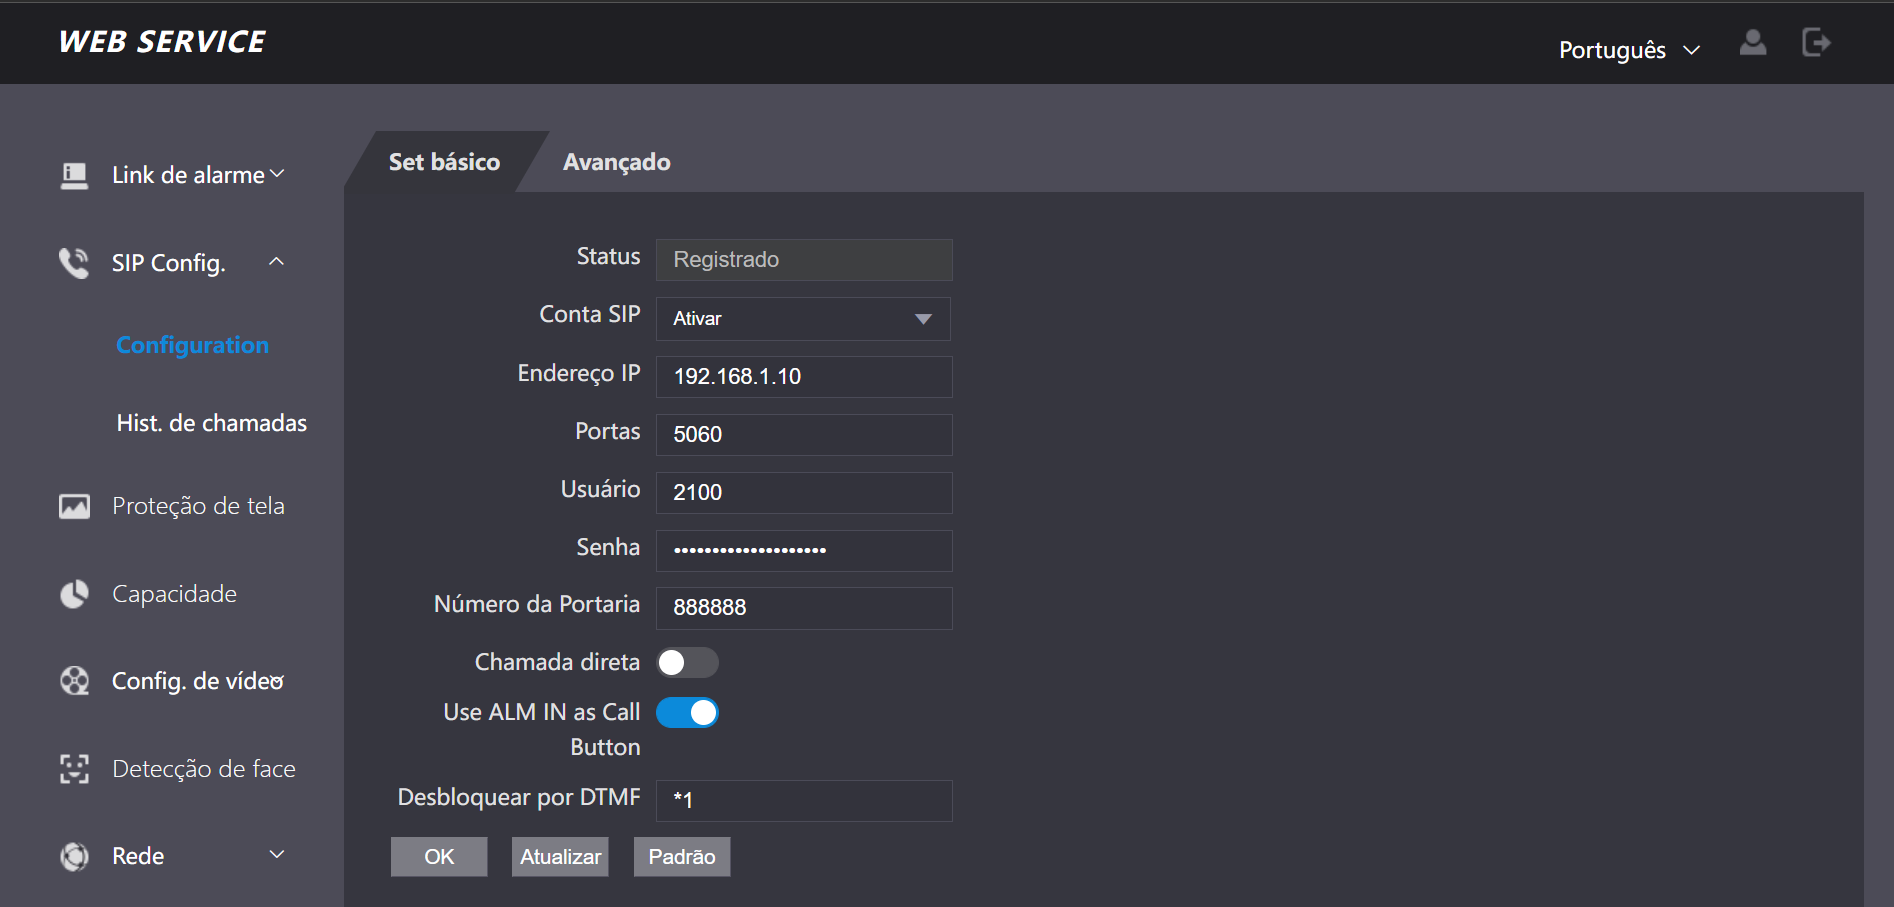Open the Português language dropdown
The width and height of the screenshot is (1894, 907).
pyautogui.click(x=1629, y=50)
